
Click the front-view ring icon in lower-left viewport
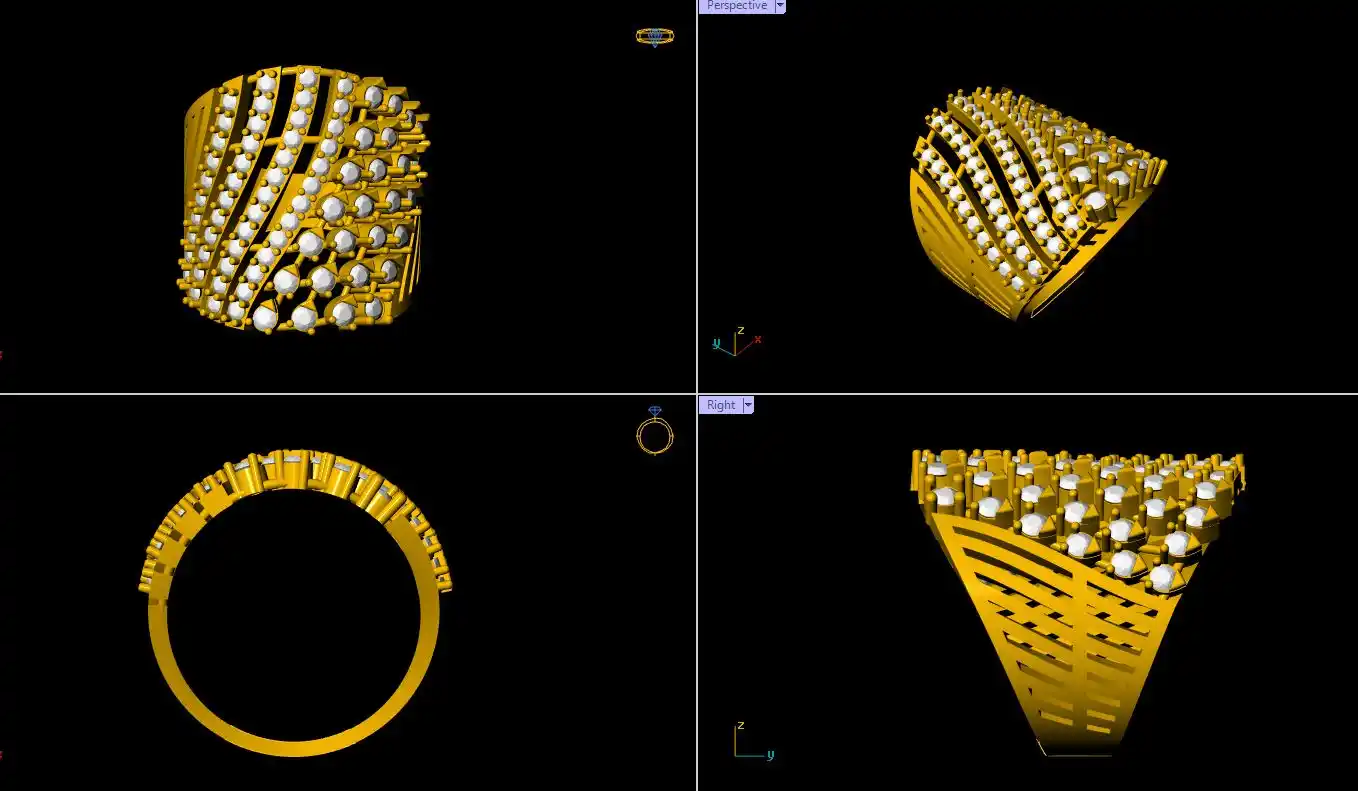(654, 433)
